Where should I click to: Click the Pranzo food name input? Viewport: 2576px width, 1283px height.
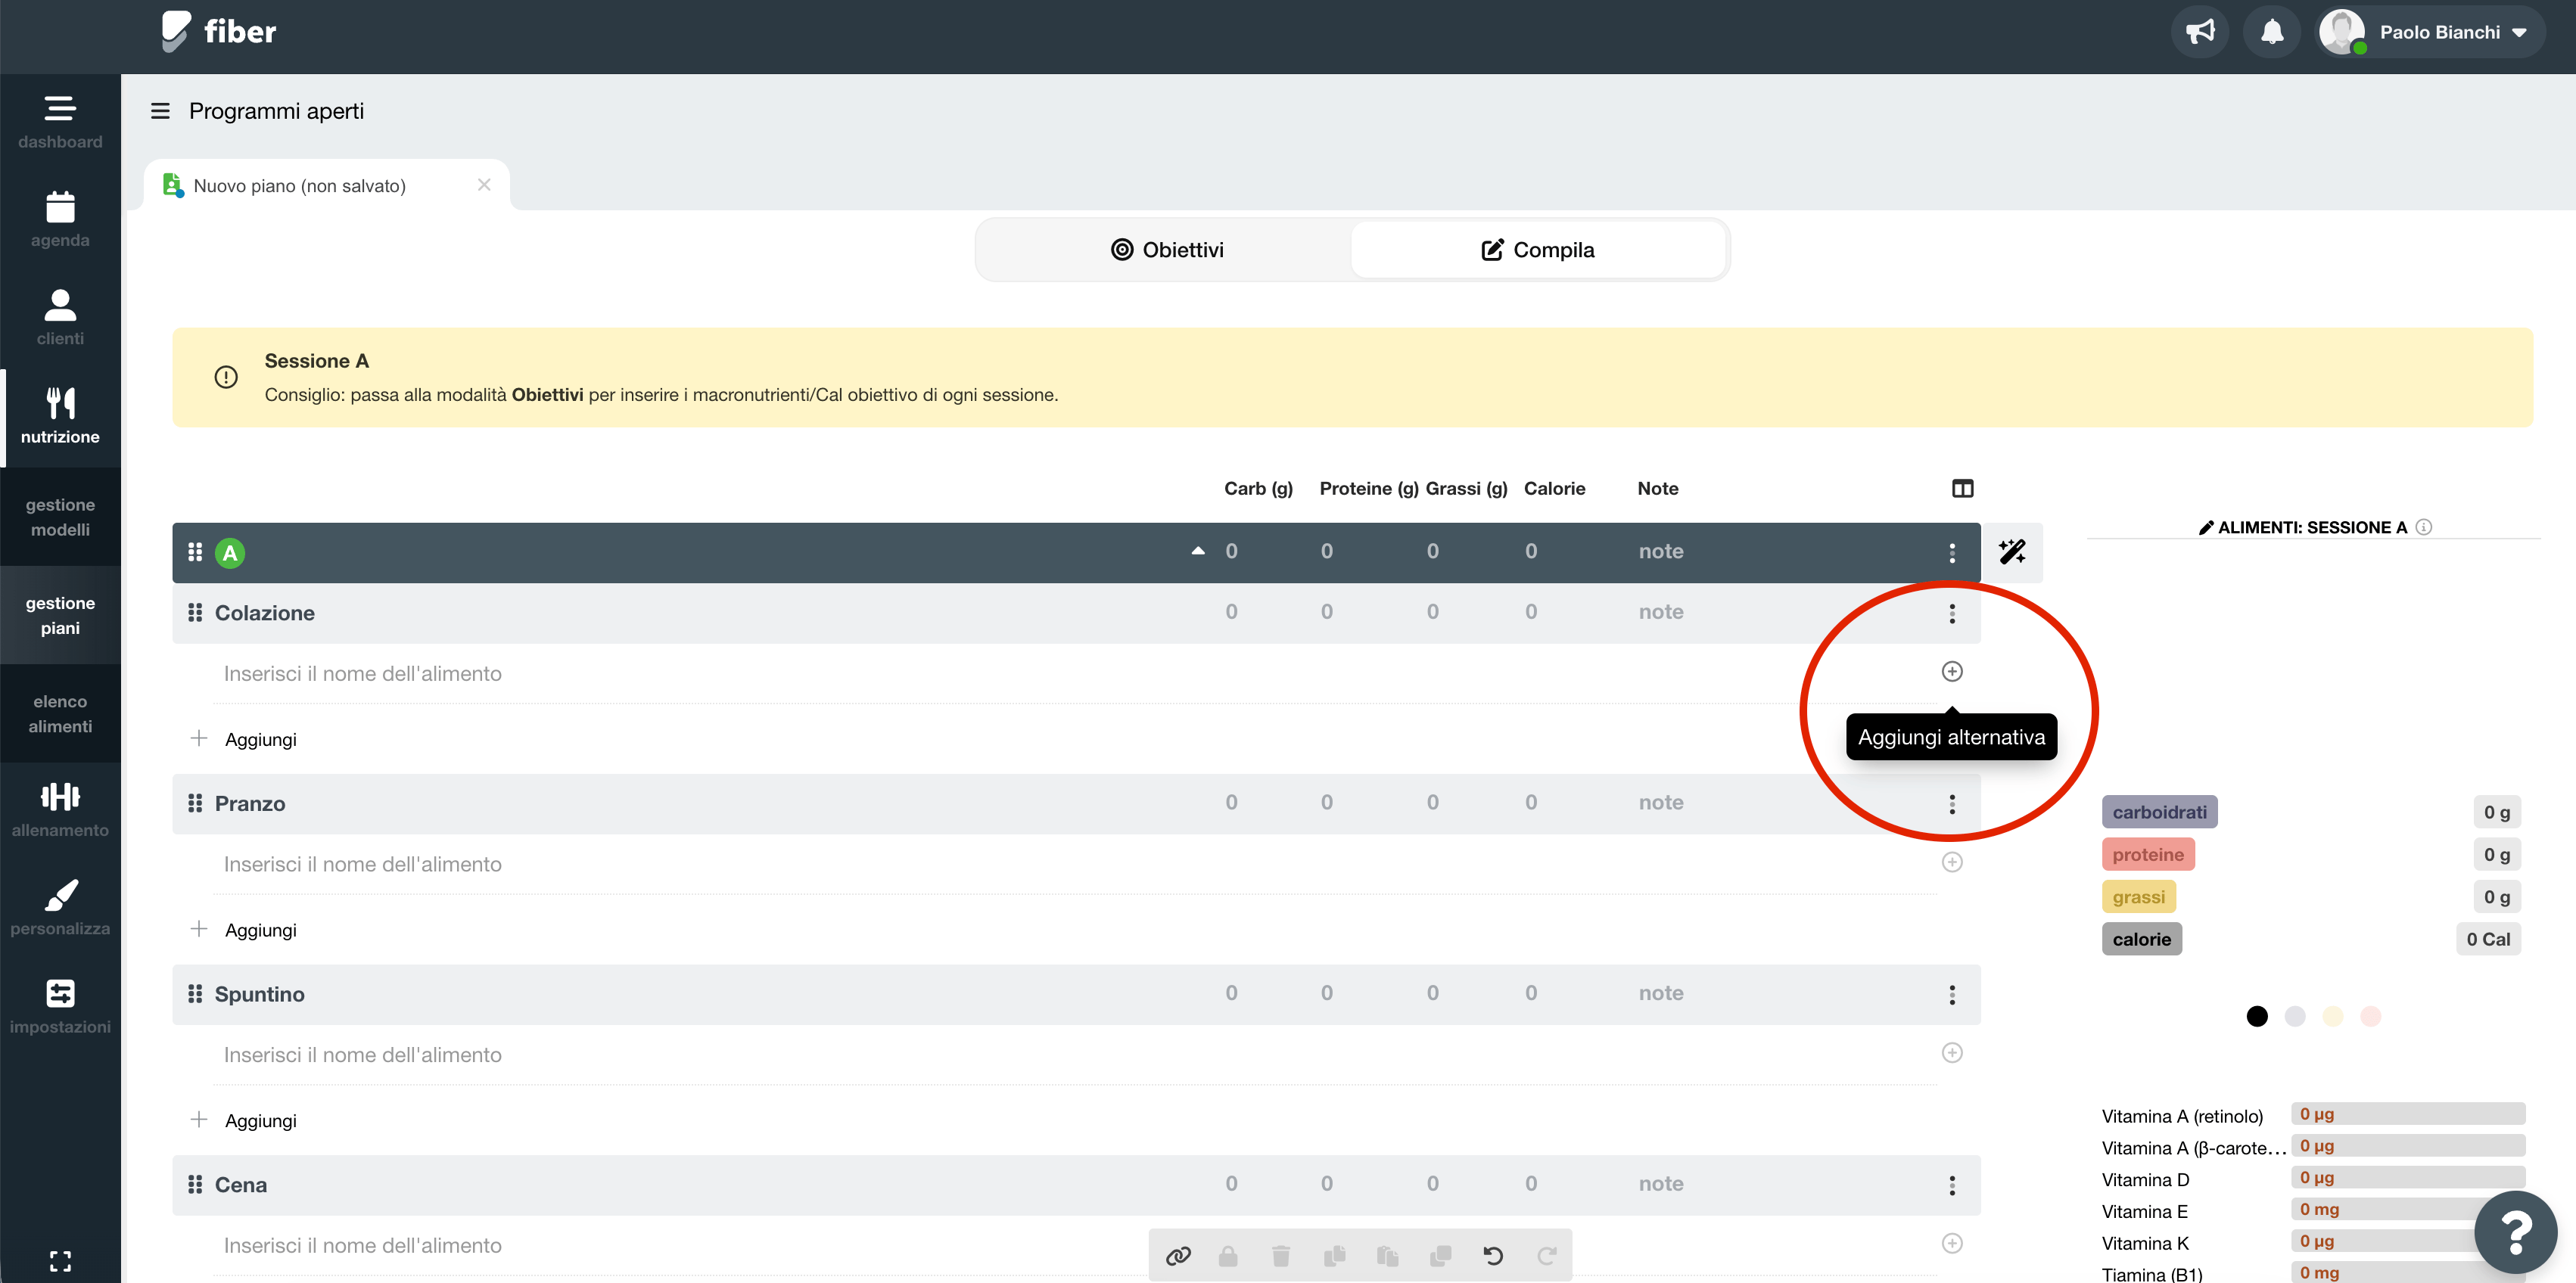click(x=1075, y=864)
